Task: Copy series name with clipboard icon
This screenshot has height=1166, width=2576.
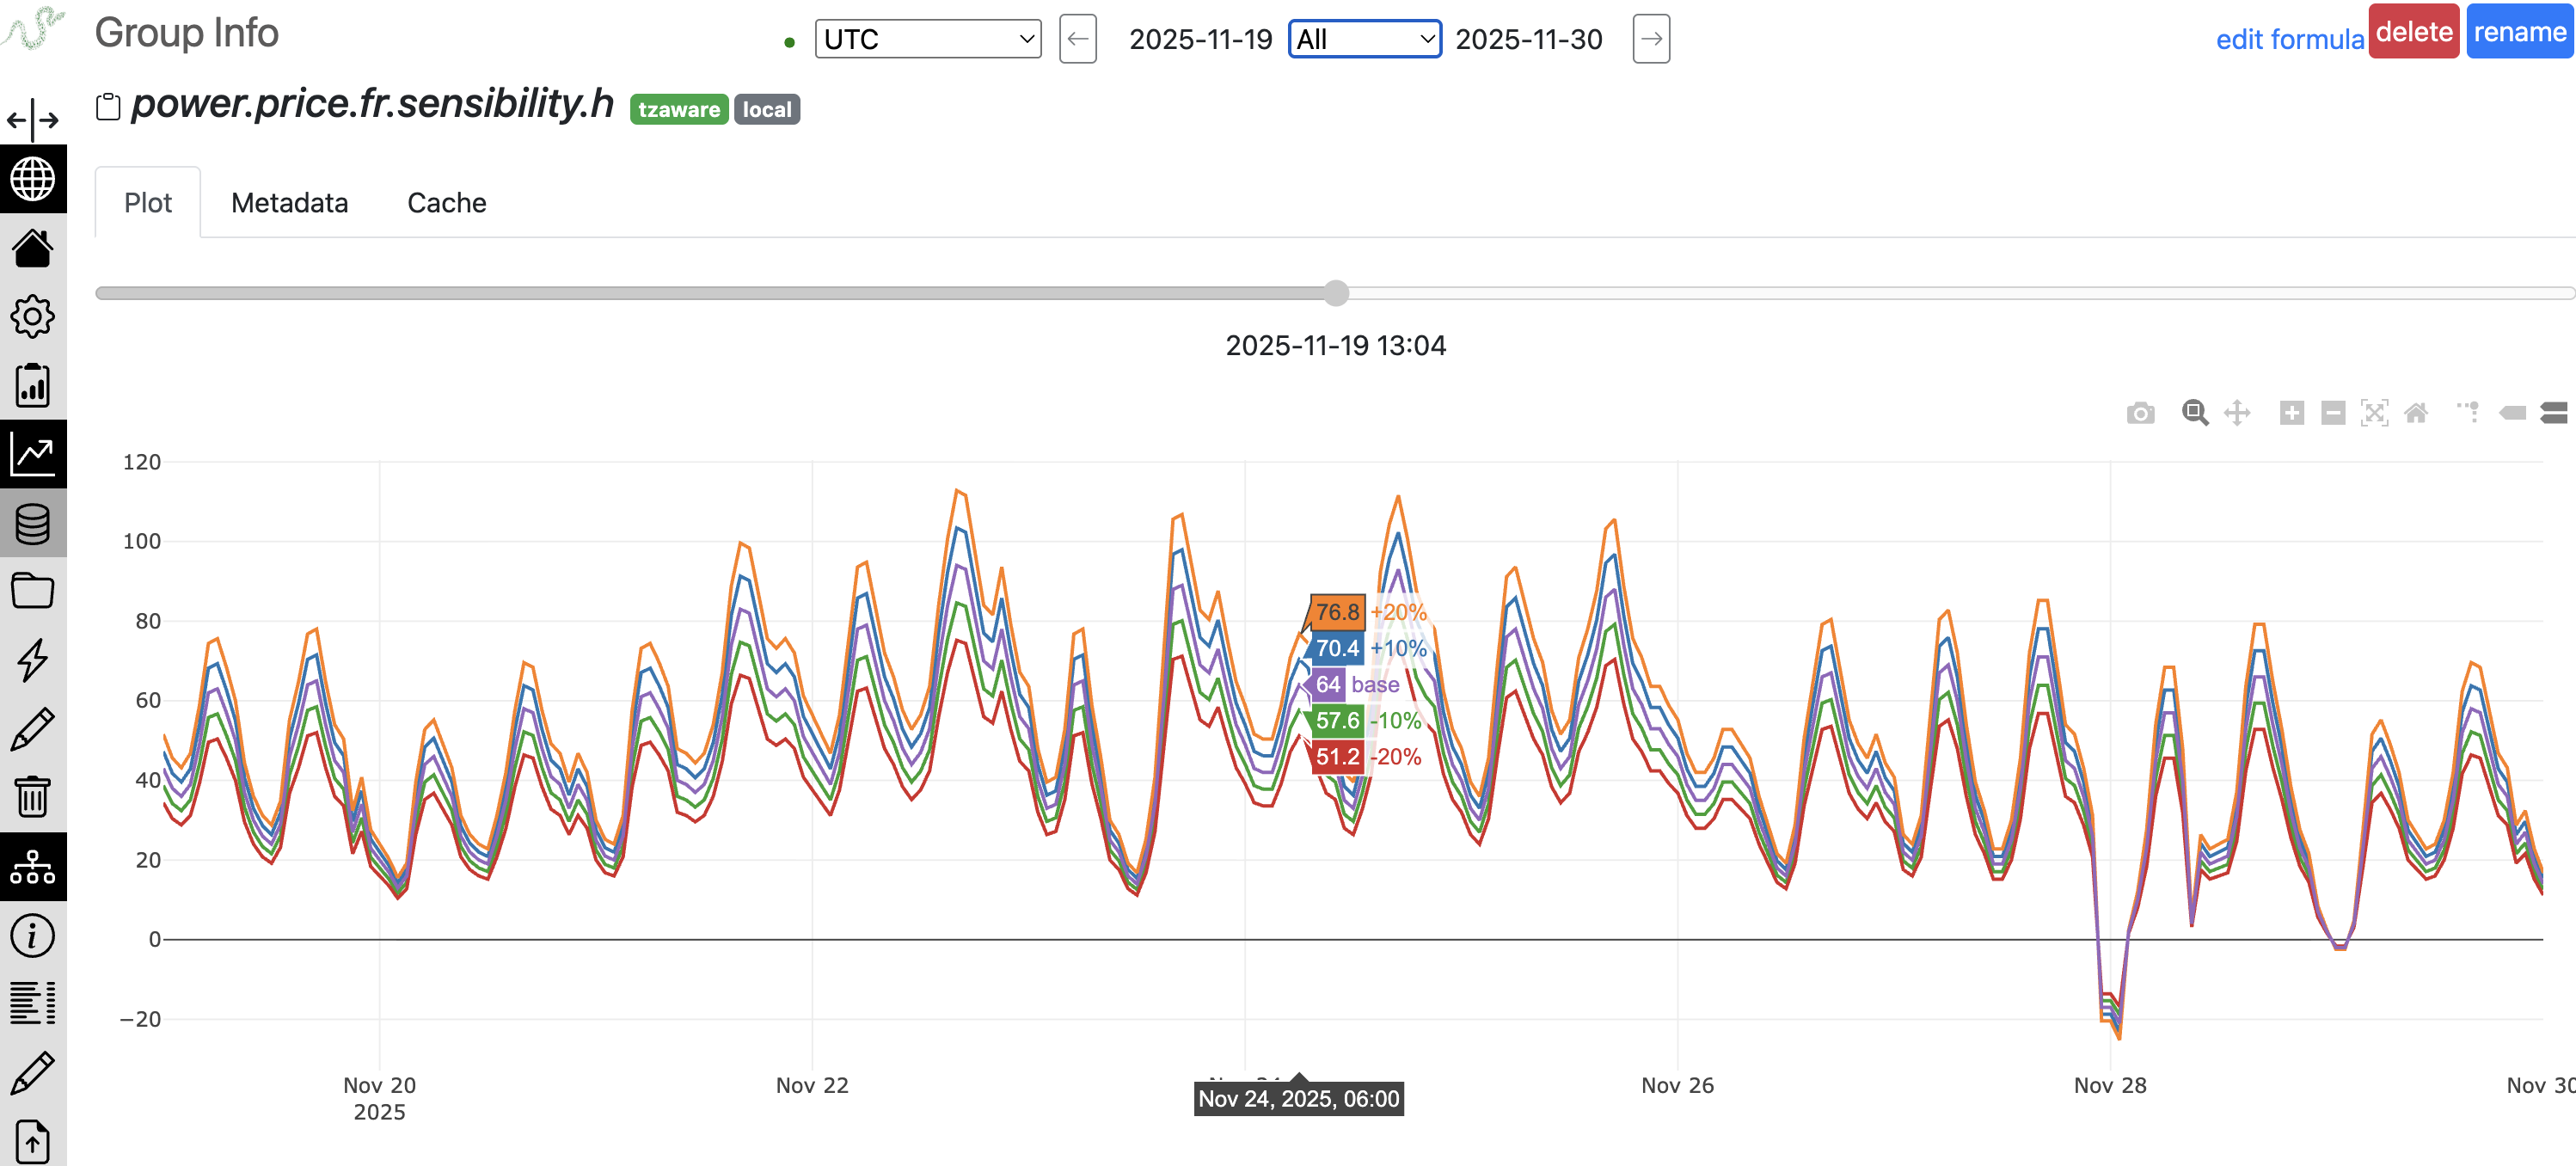Action: point(108,107)
